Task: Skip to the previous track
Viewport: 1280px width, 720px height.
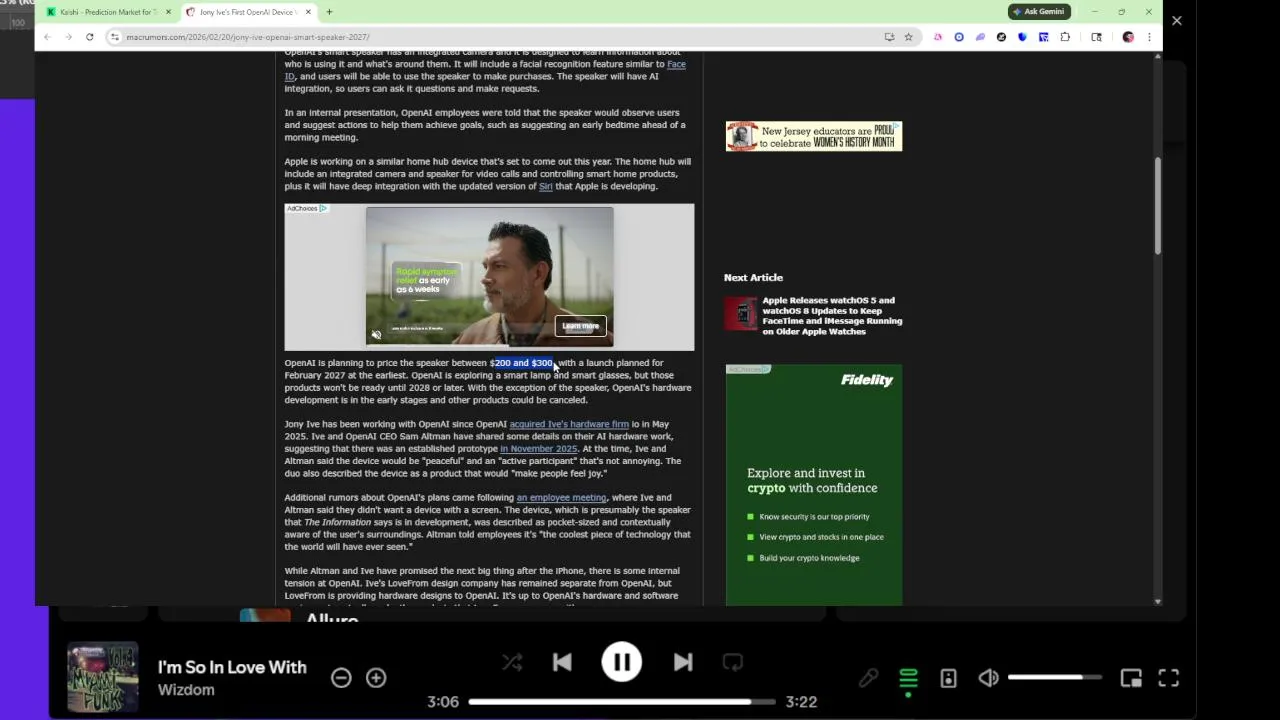Action: [562, 662]
